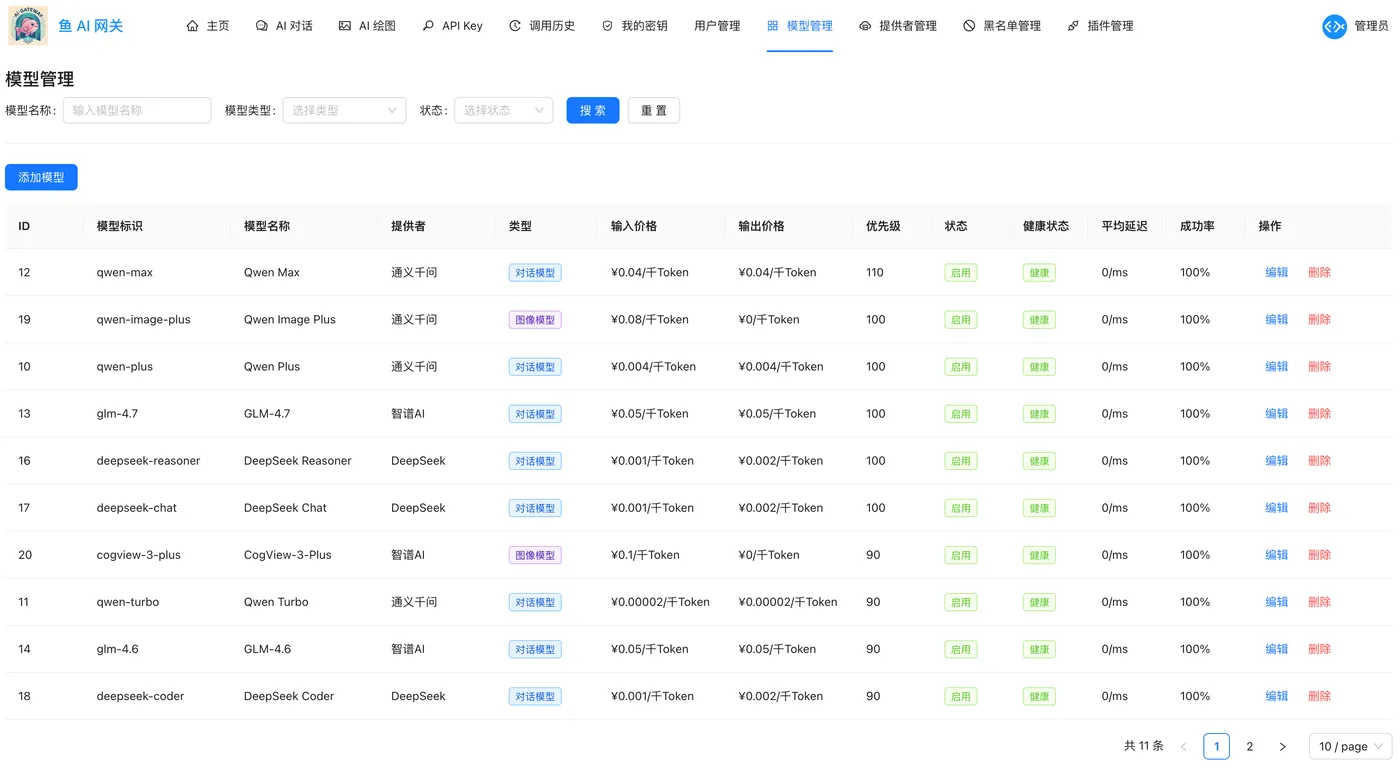
Task: Click the key icon beside API Key
Action: coord(429,26)
